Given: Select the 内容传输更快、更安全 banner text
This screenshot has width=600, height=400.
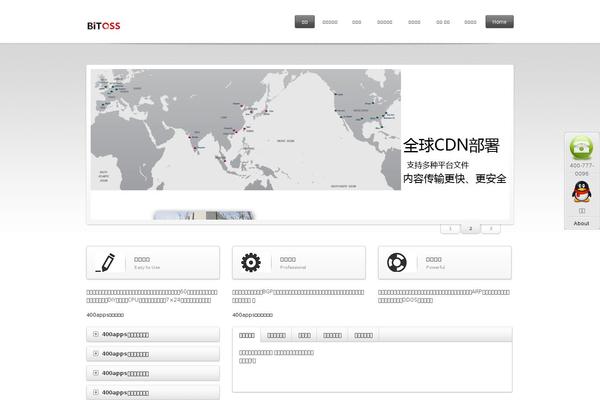Looking at the screenshot, I should tap(455, 179).
